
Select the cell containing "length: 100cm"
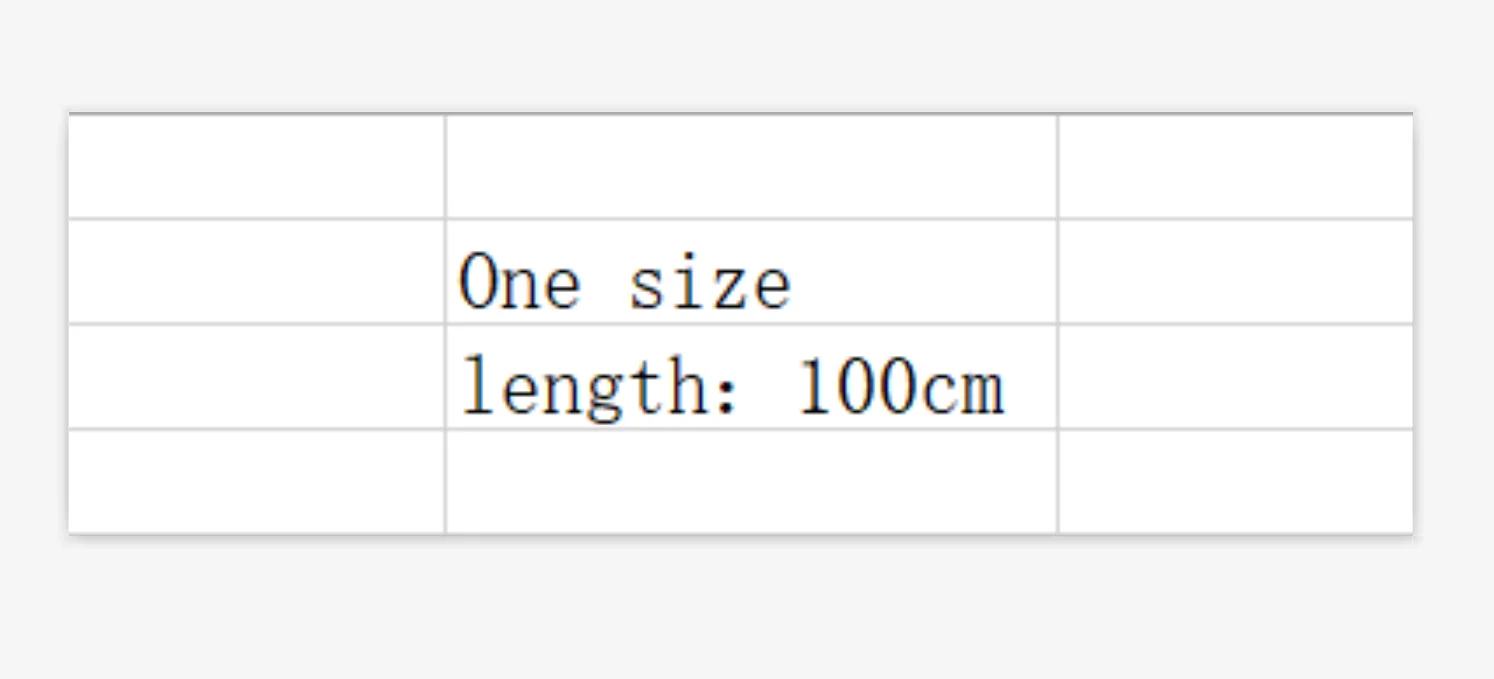click(751, 376)
